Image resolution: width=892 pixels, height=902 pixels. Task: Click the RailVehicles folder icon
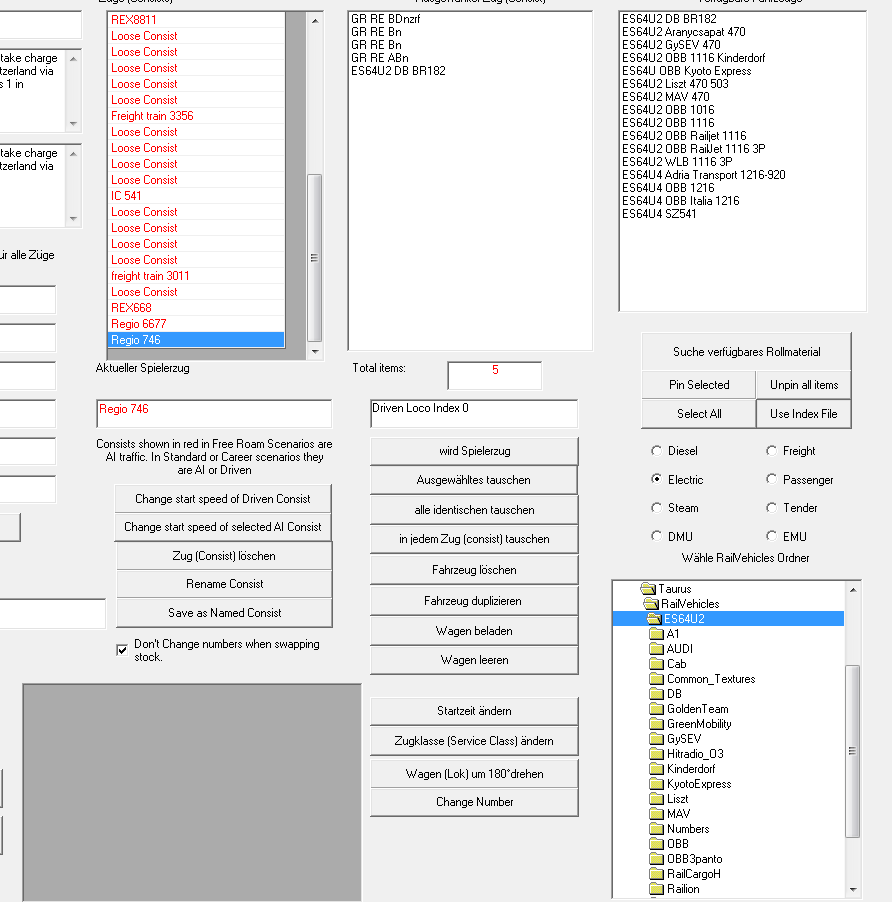click(651, 604)
